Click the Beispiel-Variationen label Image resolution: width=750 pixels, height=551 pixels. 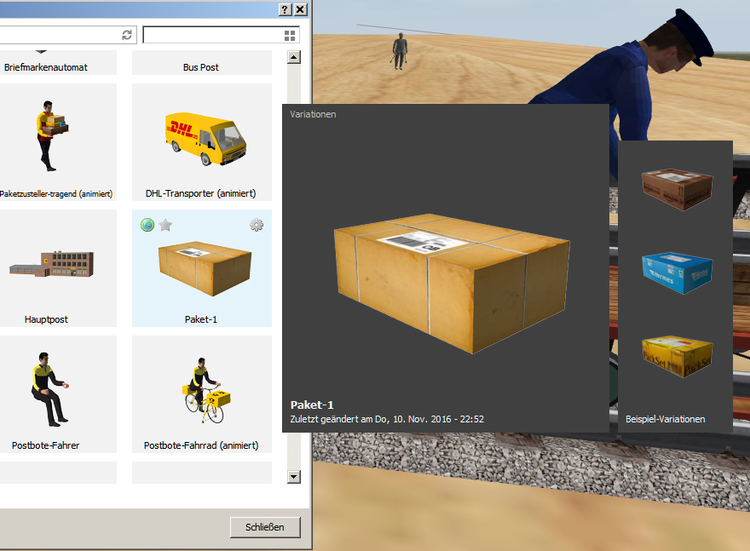tap(665, 419)
